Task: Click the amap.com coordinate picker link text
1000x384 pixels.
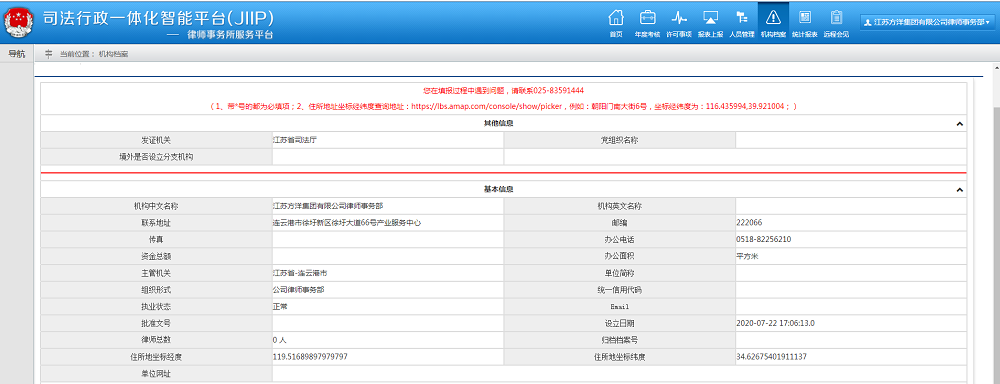Action: point(496,107)
